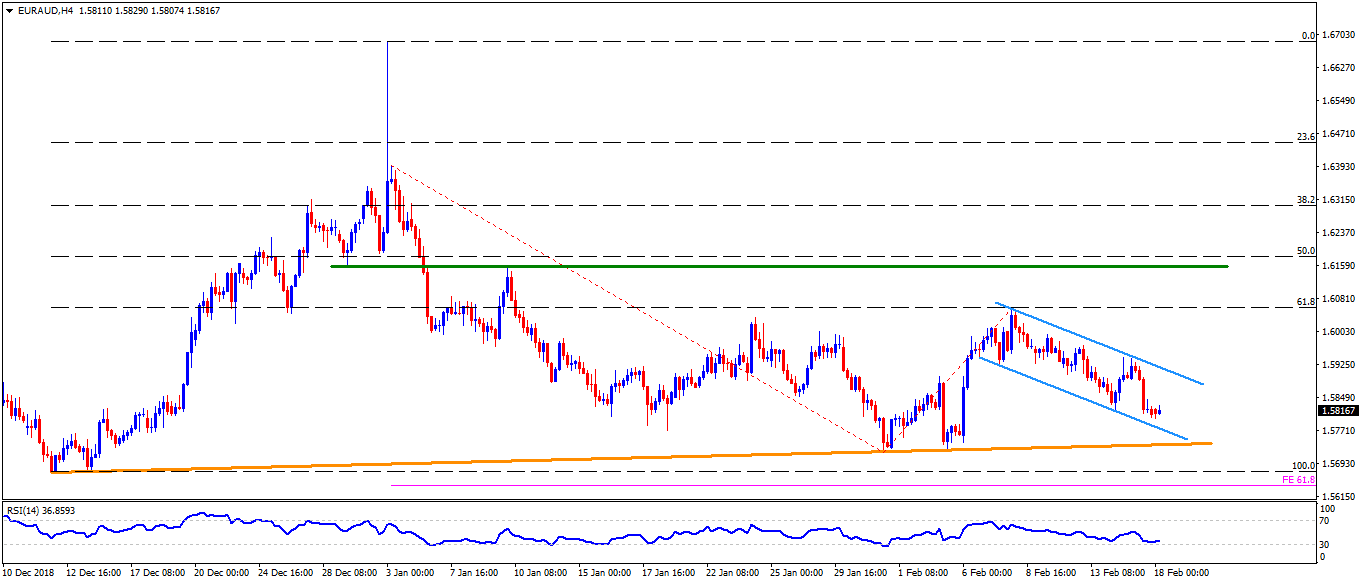Image resolution: width=1362 pixels, height=584 pixels.
Task: Click the Fibonacci 0.0 level label
Action: click(1307, 35)
